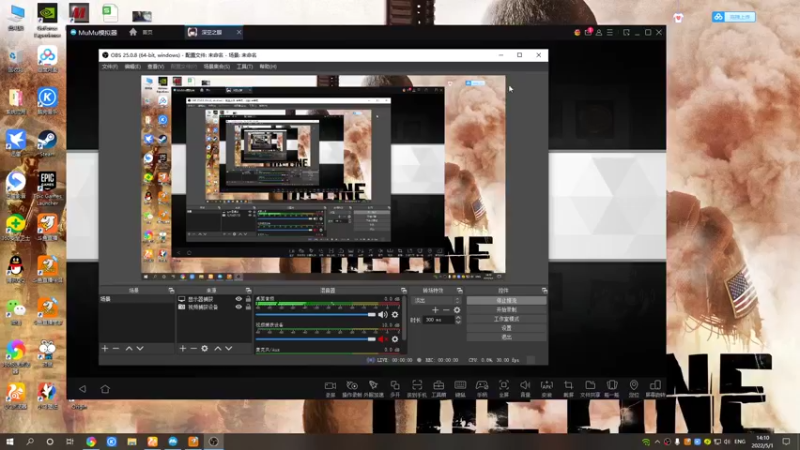Click the 300 ms duration field
This screenshot has width=800, height=450.
439,320
